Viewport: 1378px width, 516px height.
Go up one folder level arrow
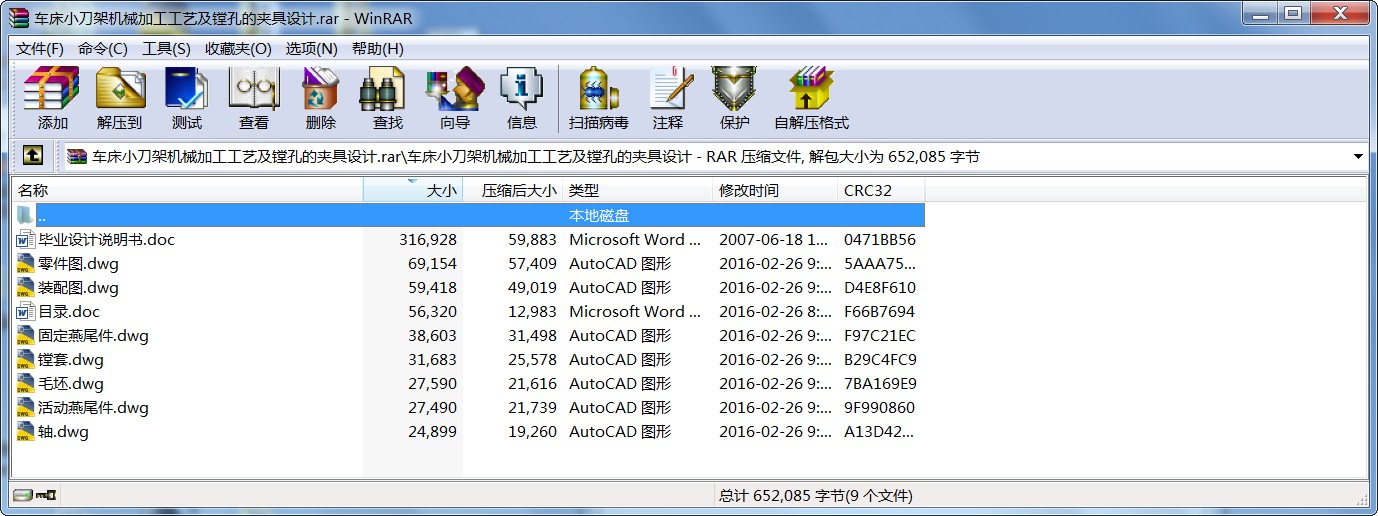(33, 156)
